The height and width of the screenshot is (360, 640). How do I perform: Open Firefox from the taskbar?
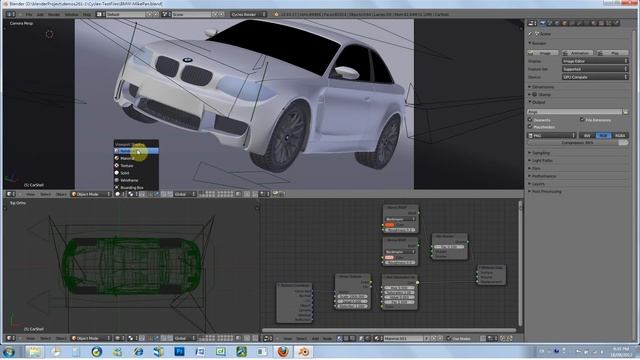pos(283,351)
